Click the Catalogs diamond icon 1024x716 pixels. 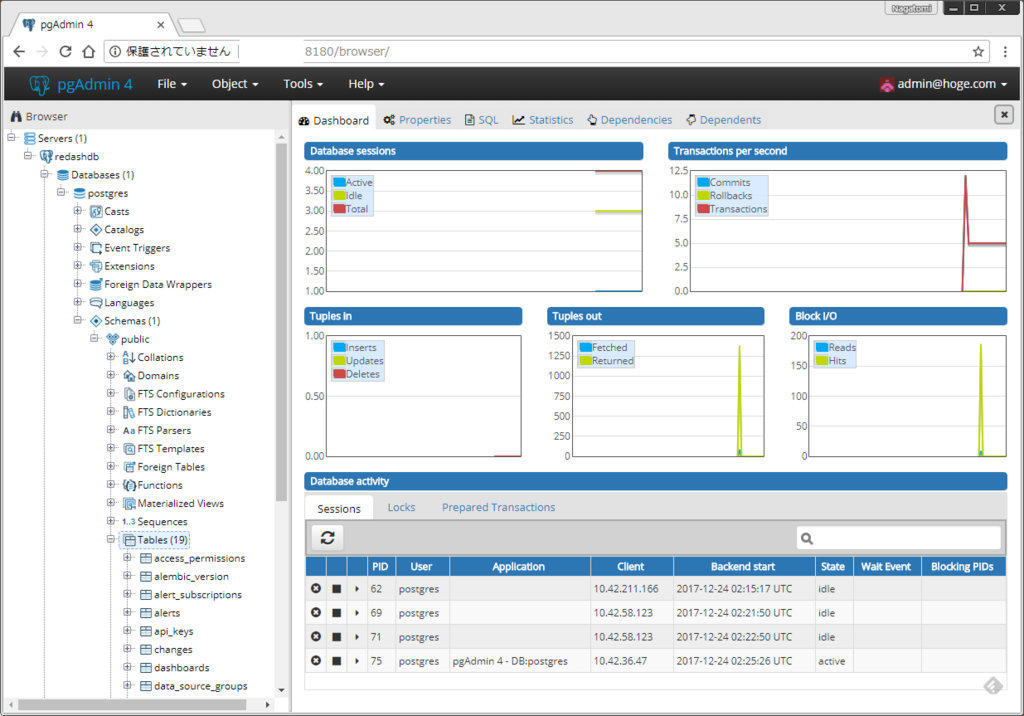coord(96,230)
